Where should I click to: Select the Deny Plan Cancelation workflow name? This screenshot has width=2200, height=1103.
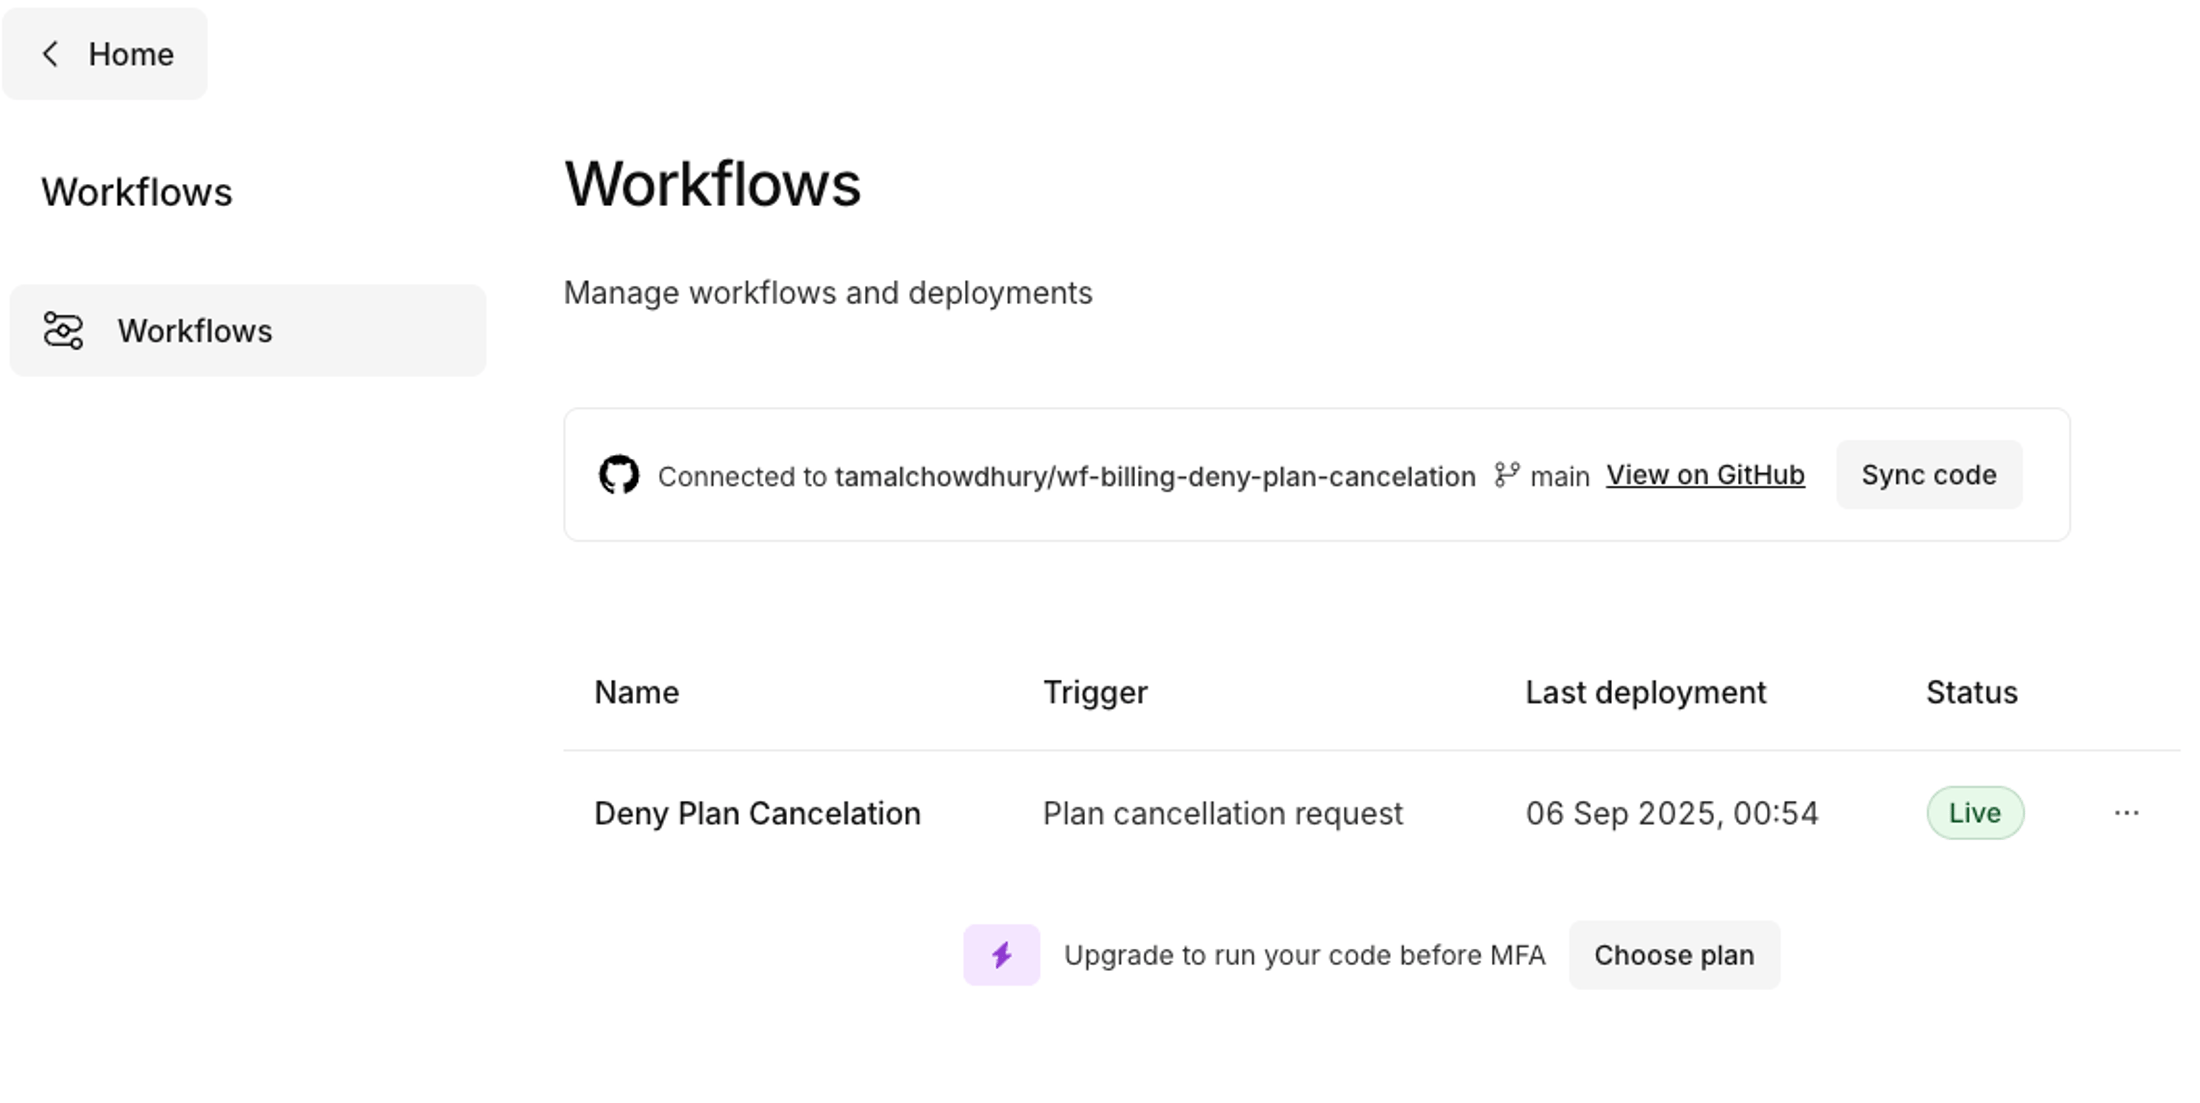757,813
